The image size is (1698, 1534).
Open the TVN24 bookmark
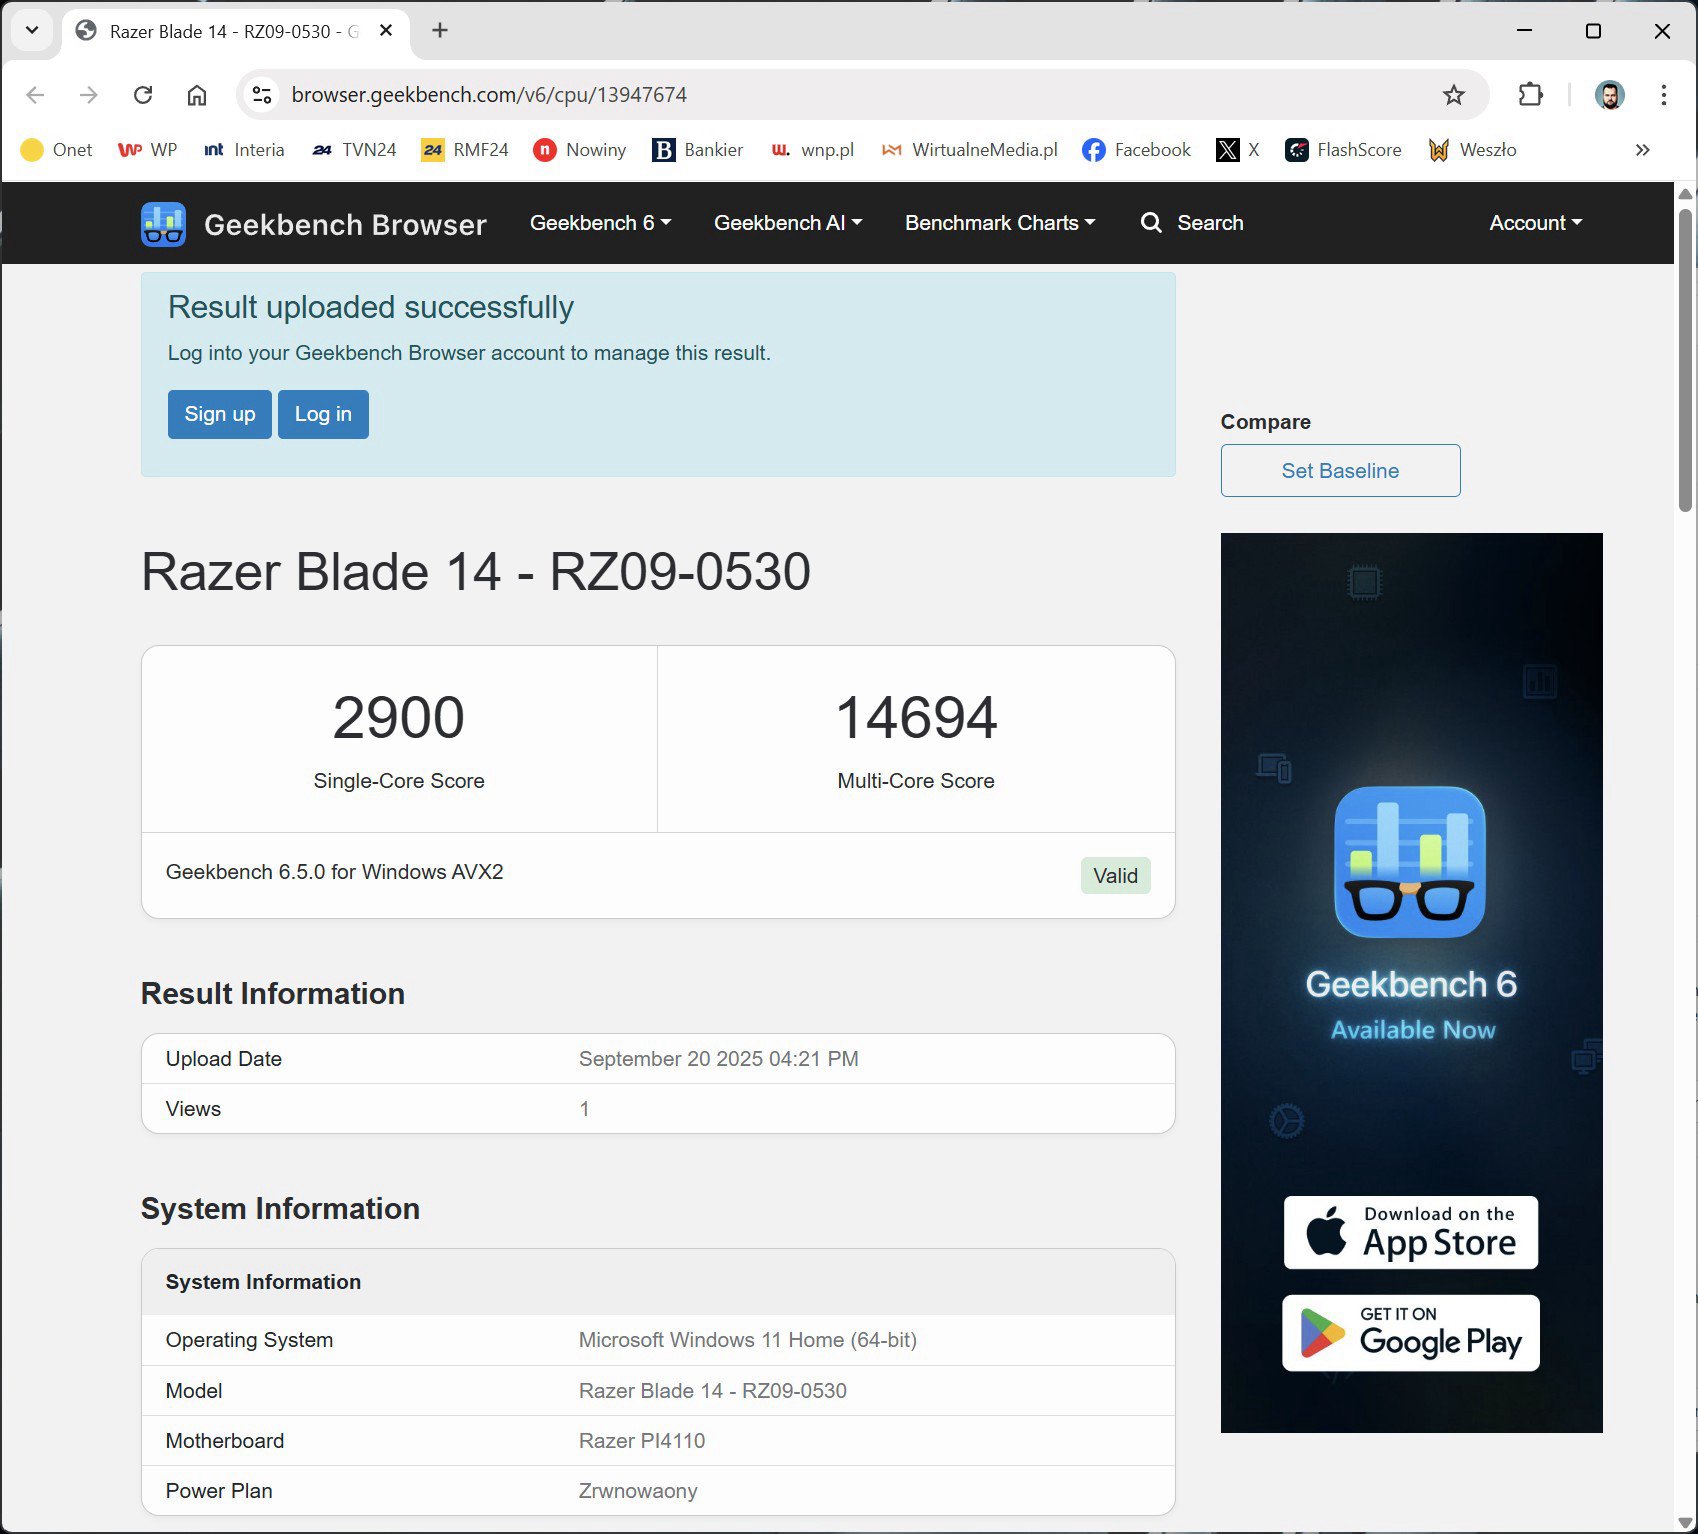(x=354, y=150)
